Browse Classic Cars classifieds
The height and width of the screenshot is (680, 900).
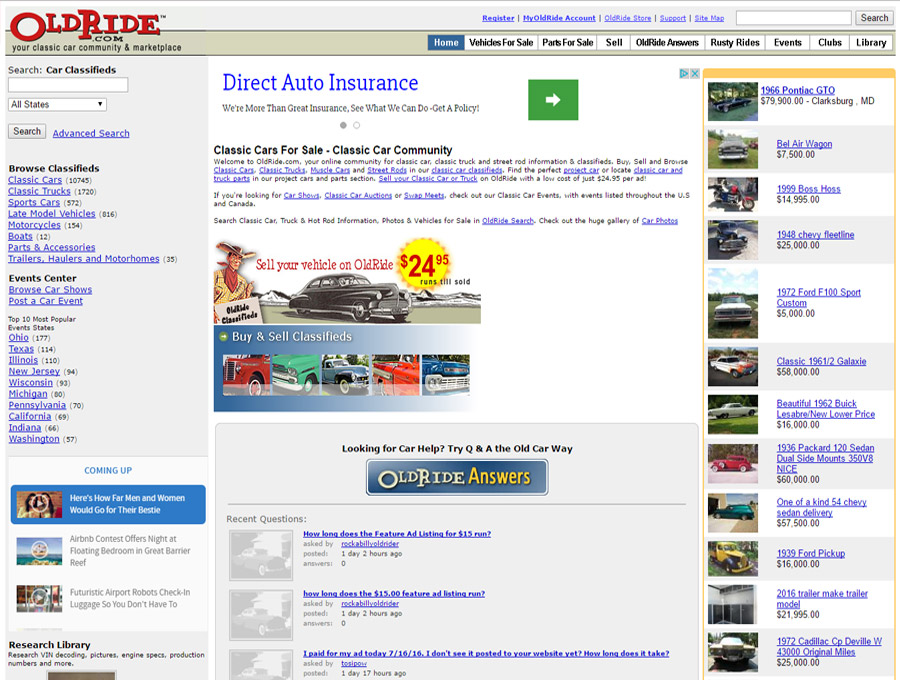coord(35,180)
